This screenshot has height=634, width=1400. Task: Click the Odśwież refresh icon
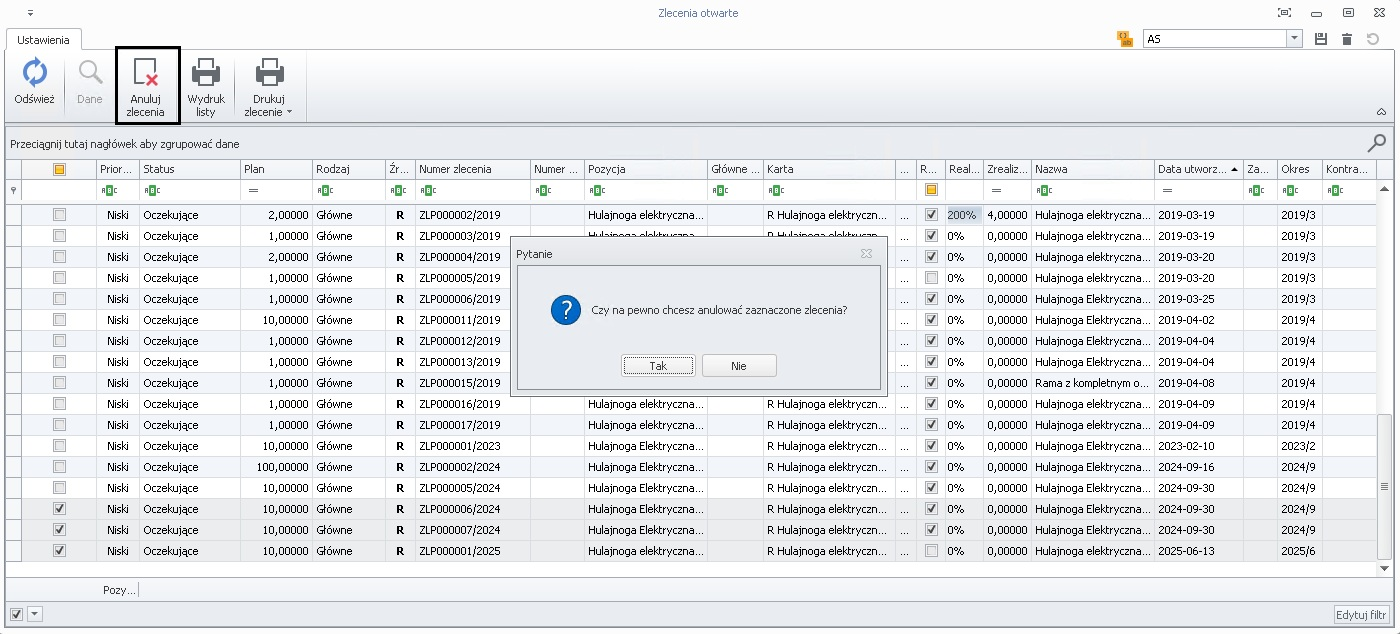35,73
